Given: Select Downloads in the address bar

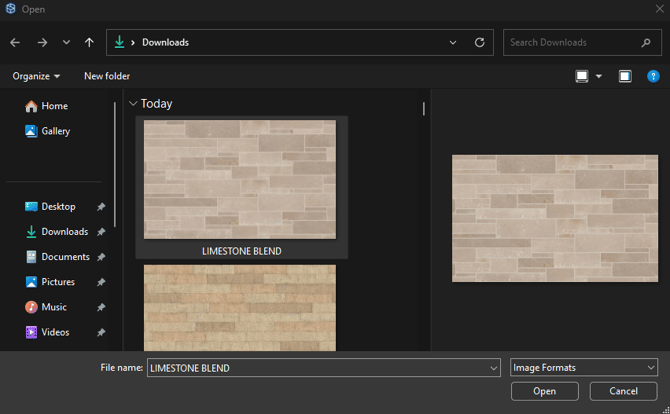Looking at the screenshot, I should (165, 42).
